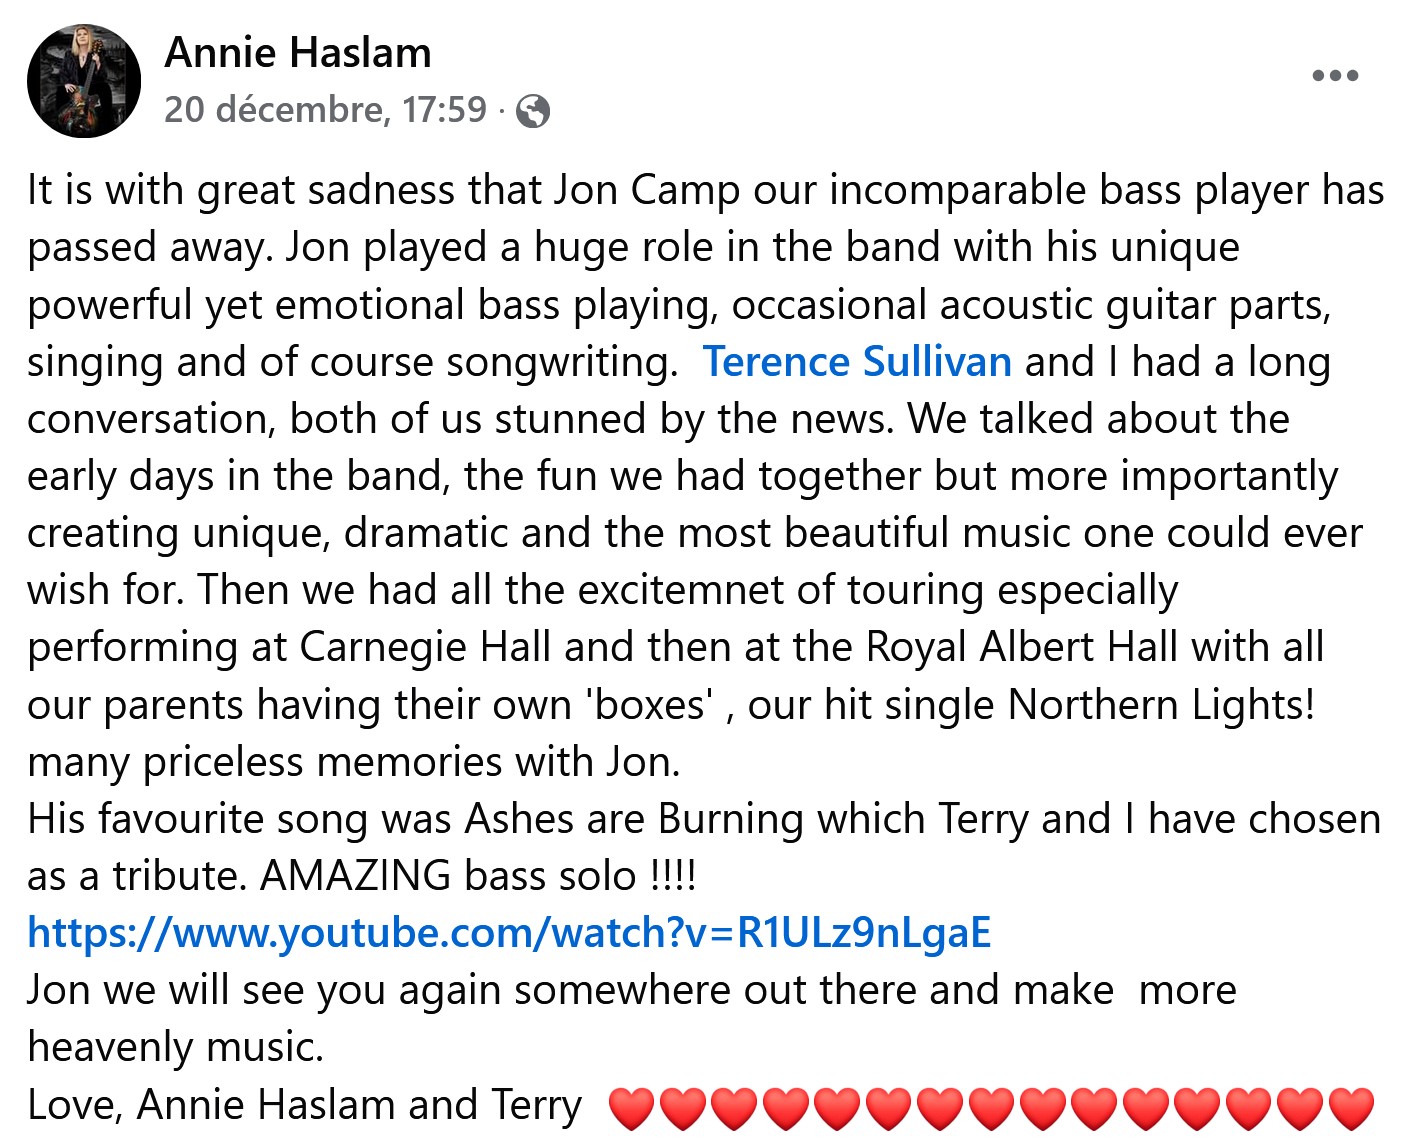
Task: Click the phrase "many priceless memories with Jon."
Action: point(353,762)
